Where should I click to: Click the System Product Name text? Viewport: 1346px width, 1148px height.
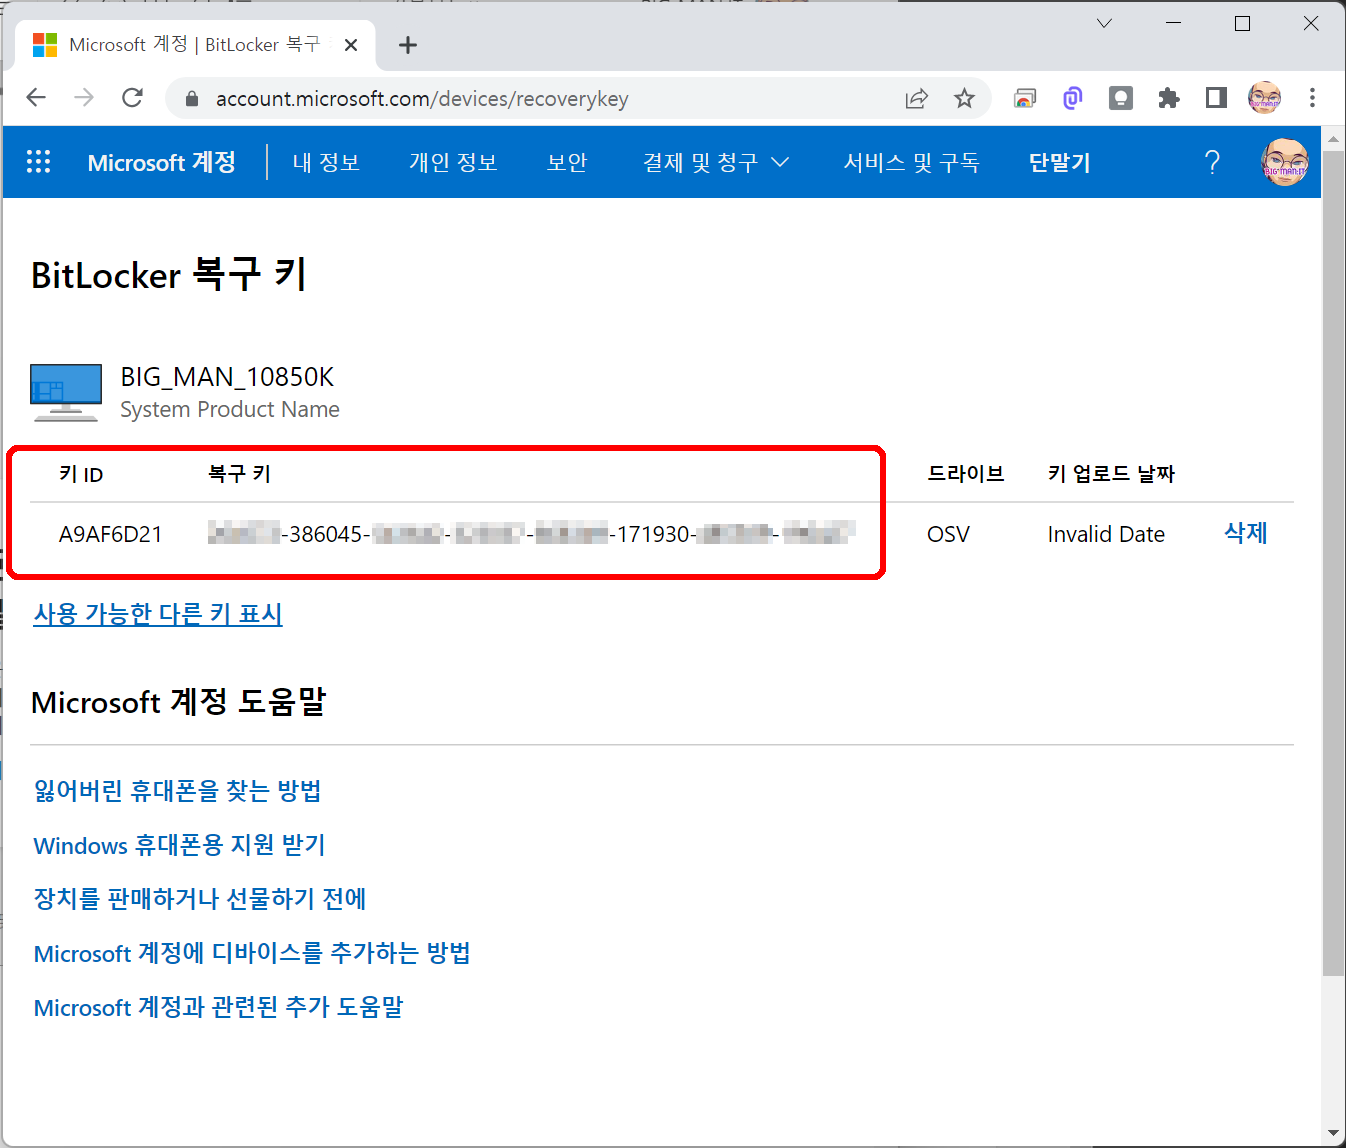(x=230, y=409)
